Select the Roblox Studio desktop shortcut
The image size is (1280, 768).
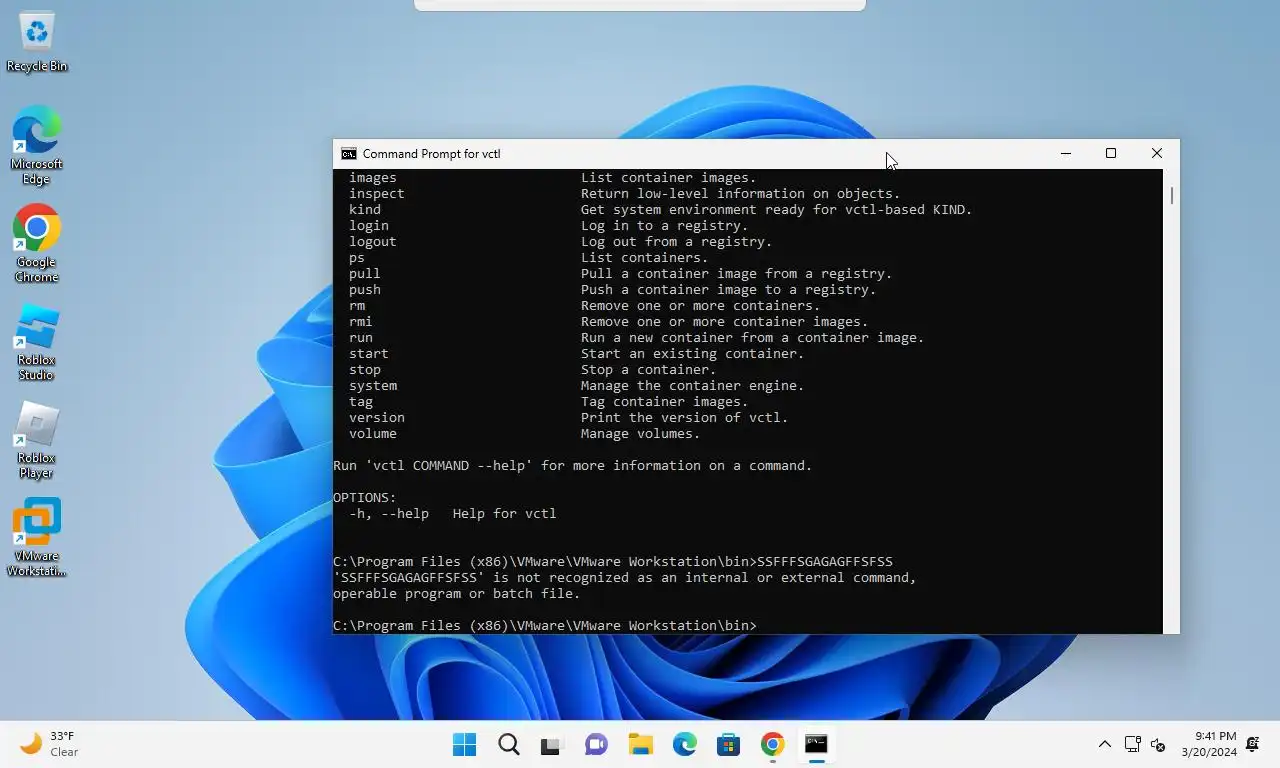click(x=37, y=342)
